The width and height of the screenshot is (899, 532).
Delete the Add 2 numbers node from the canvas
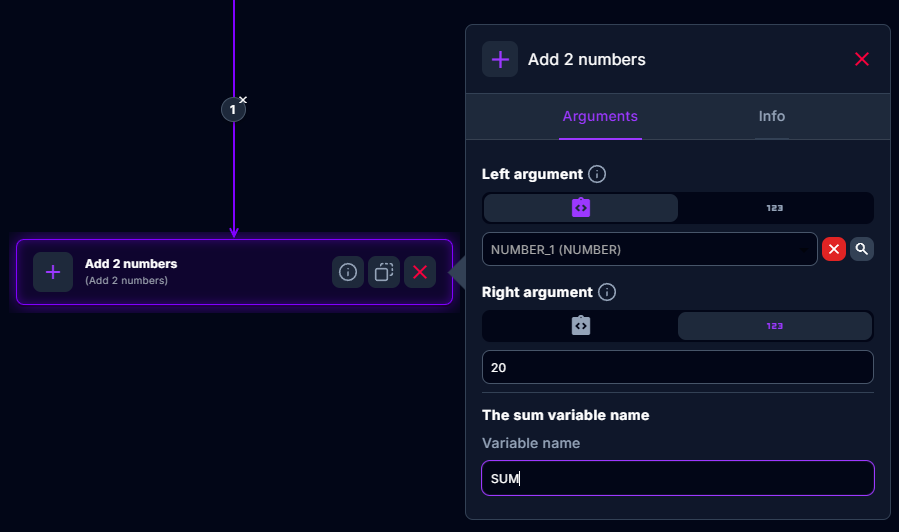click(420, 272)
